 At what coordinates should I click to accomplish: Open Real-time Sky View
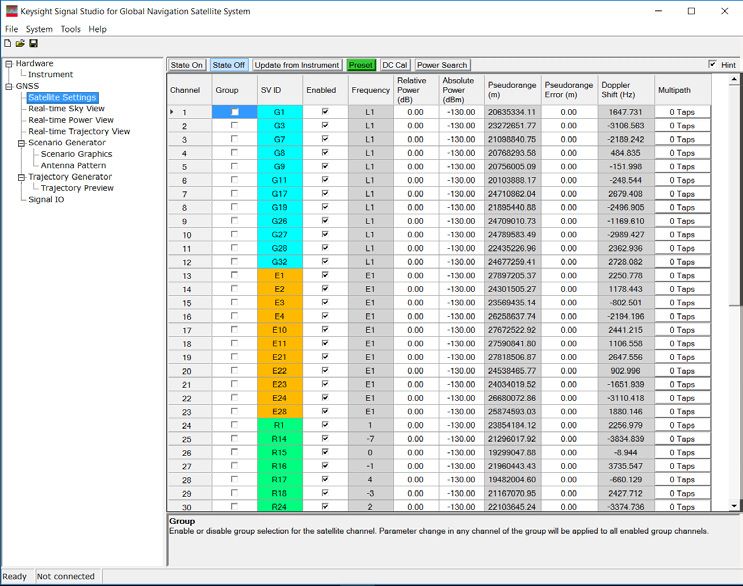tap(66, 108)
